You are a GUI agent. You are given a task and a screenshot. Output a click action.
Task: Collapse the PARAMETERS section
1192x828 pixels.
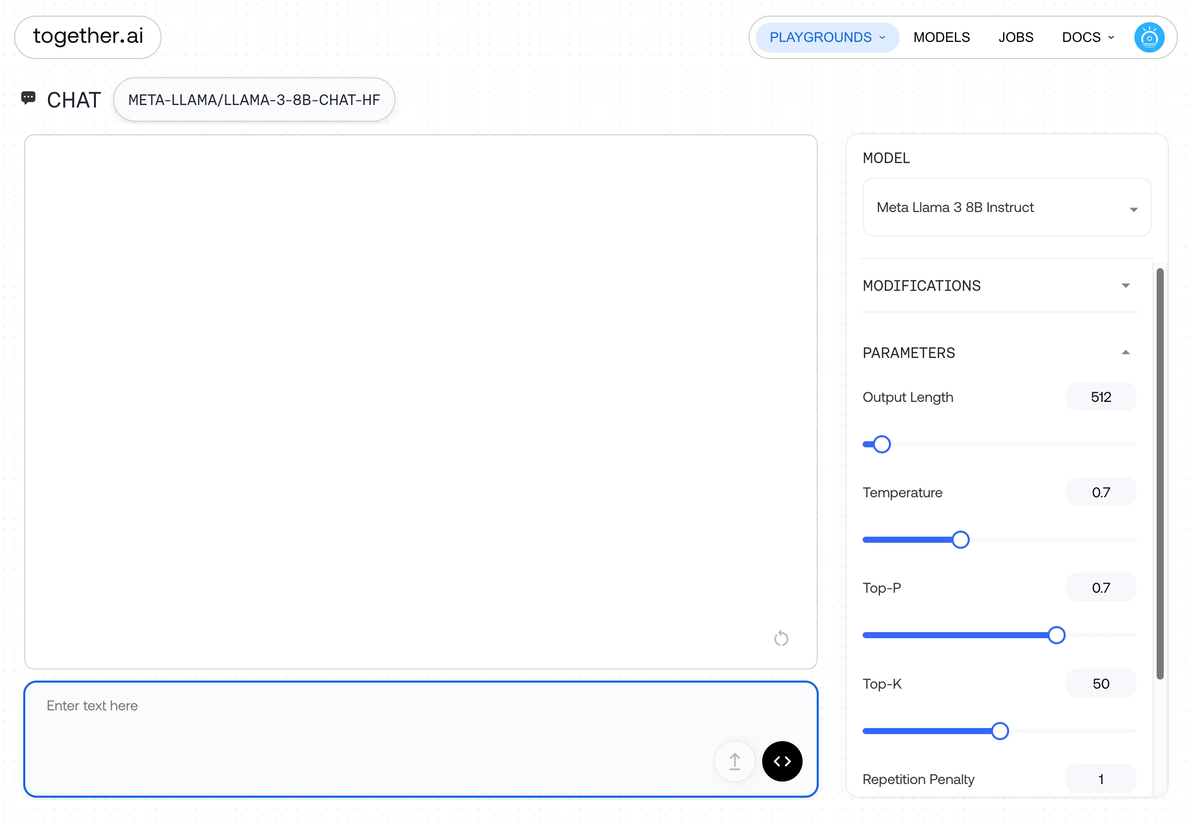coord(999,353)
